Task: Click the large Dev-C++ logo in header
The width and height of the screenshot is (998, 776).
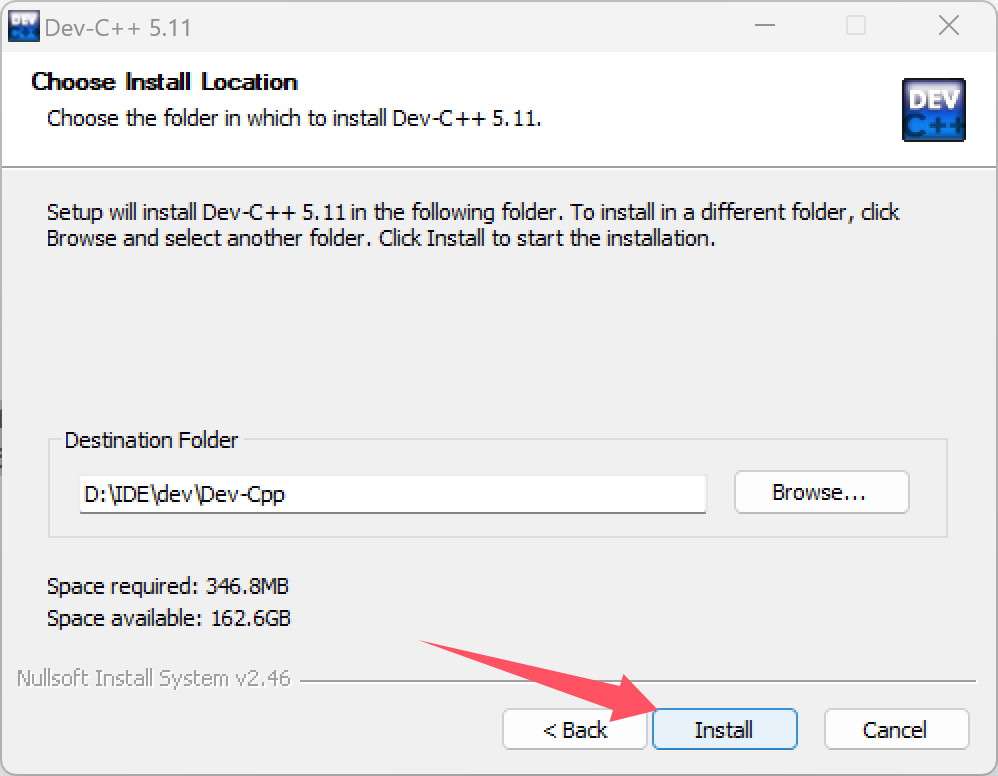Action: [934, 109]
